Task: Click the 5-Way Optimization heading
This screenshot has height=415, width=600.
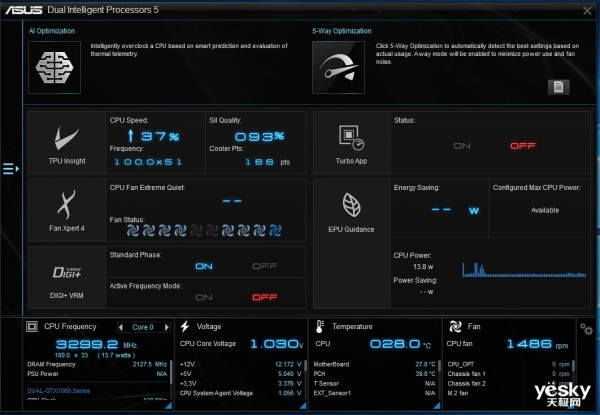Action: [342, 31]
